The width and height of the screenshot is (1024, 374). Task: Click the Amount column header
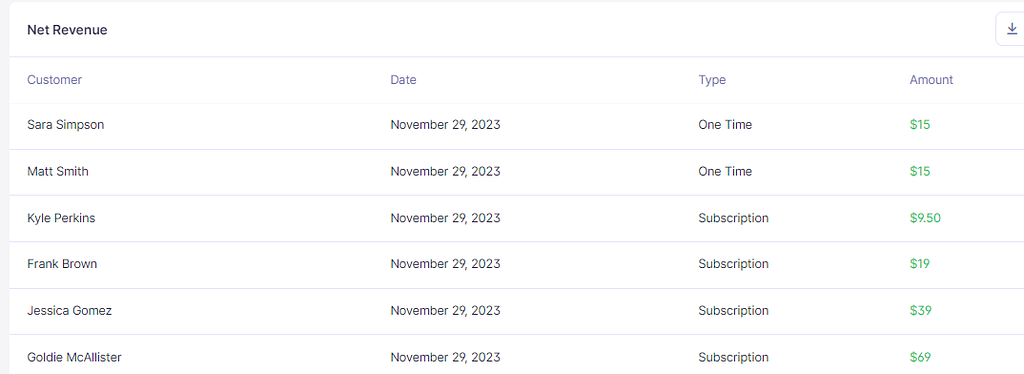point(931,80)
